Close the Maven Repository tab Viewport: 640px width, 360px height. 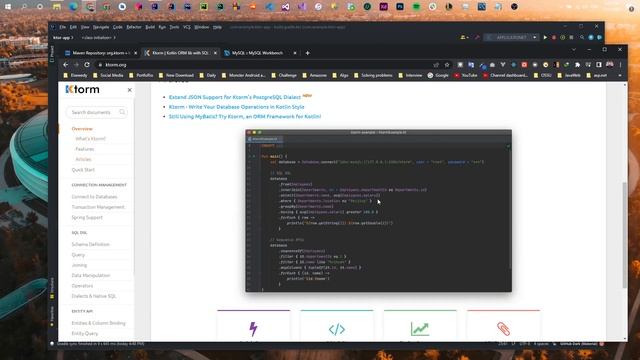(136, 53)
